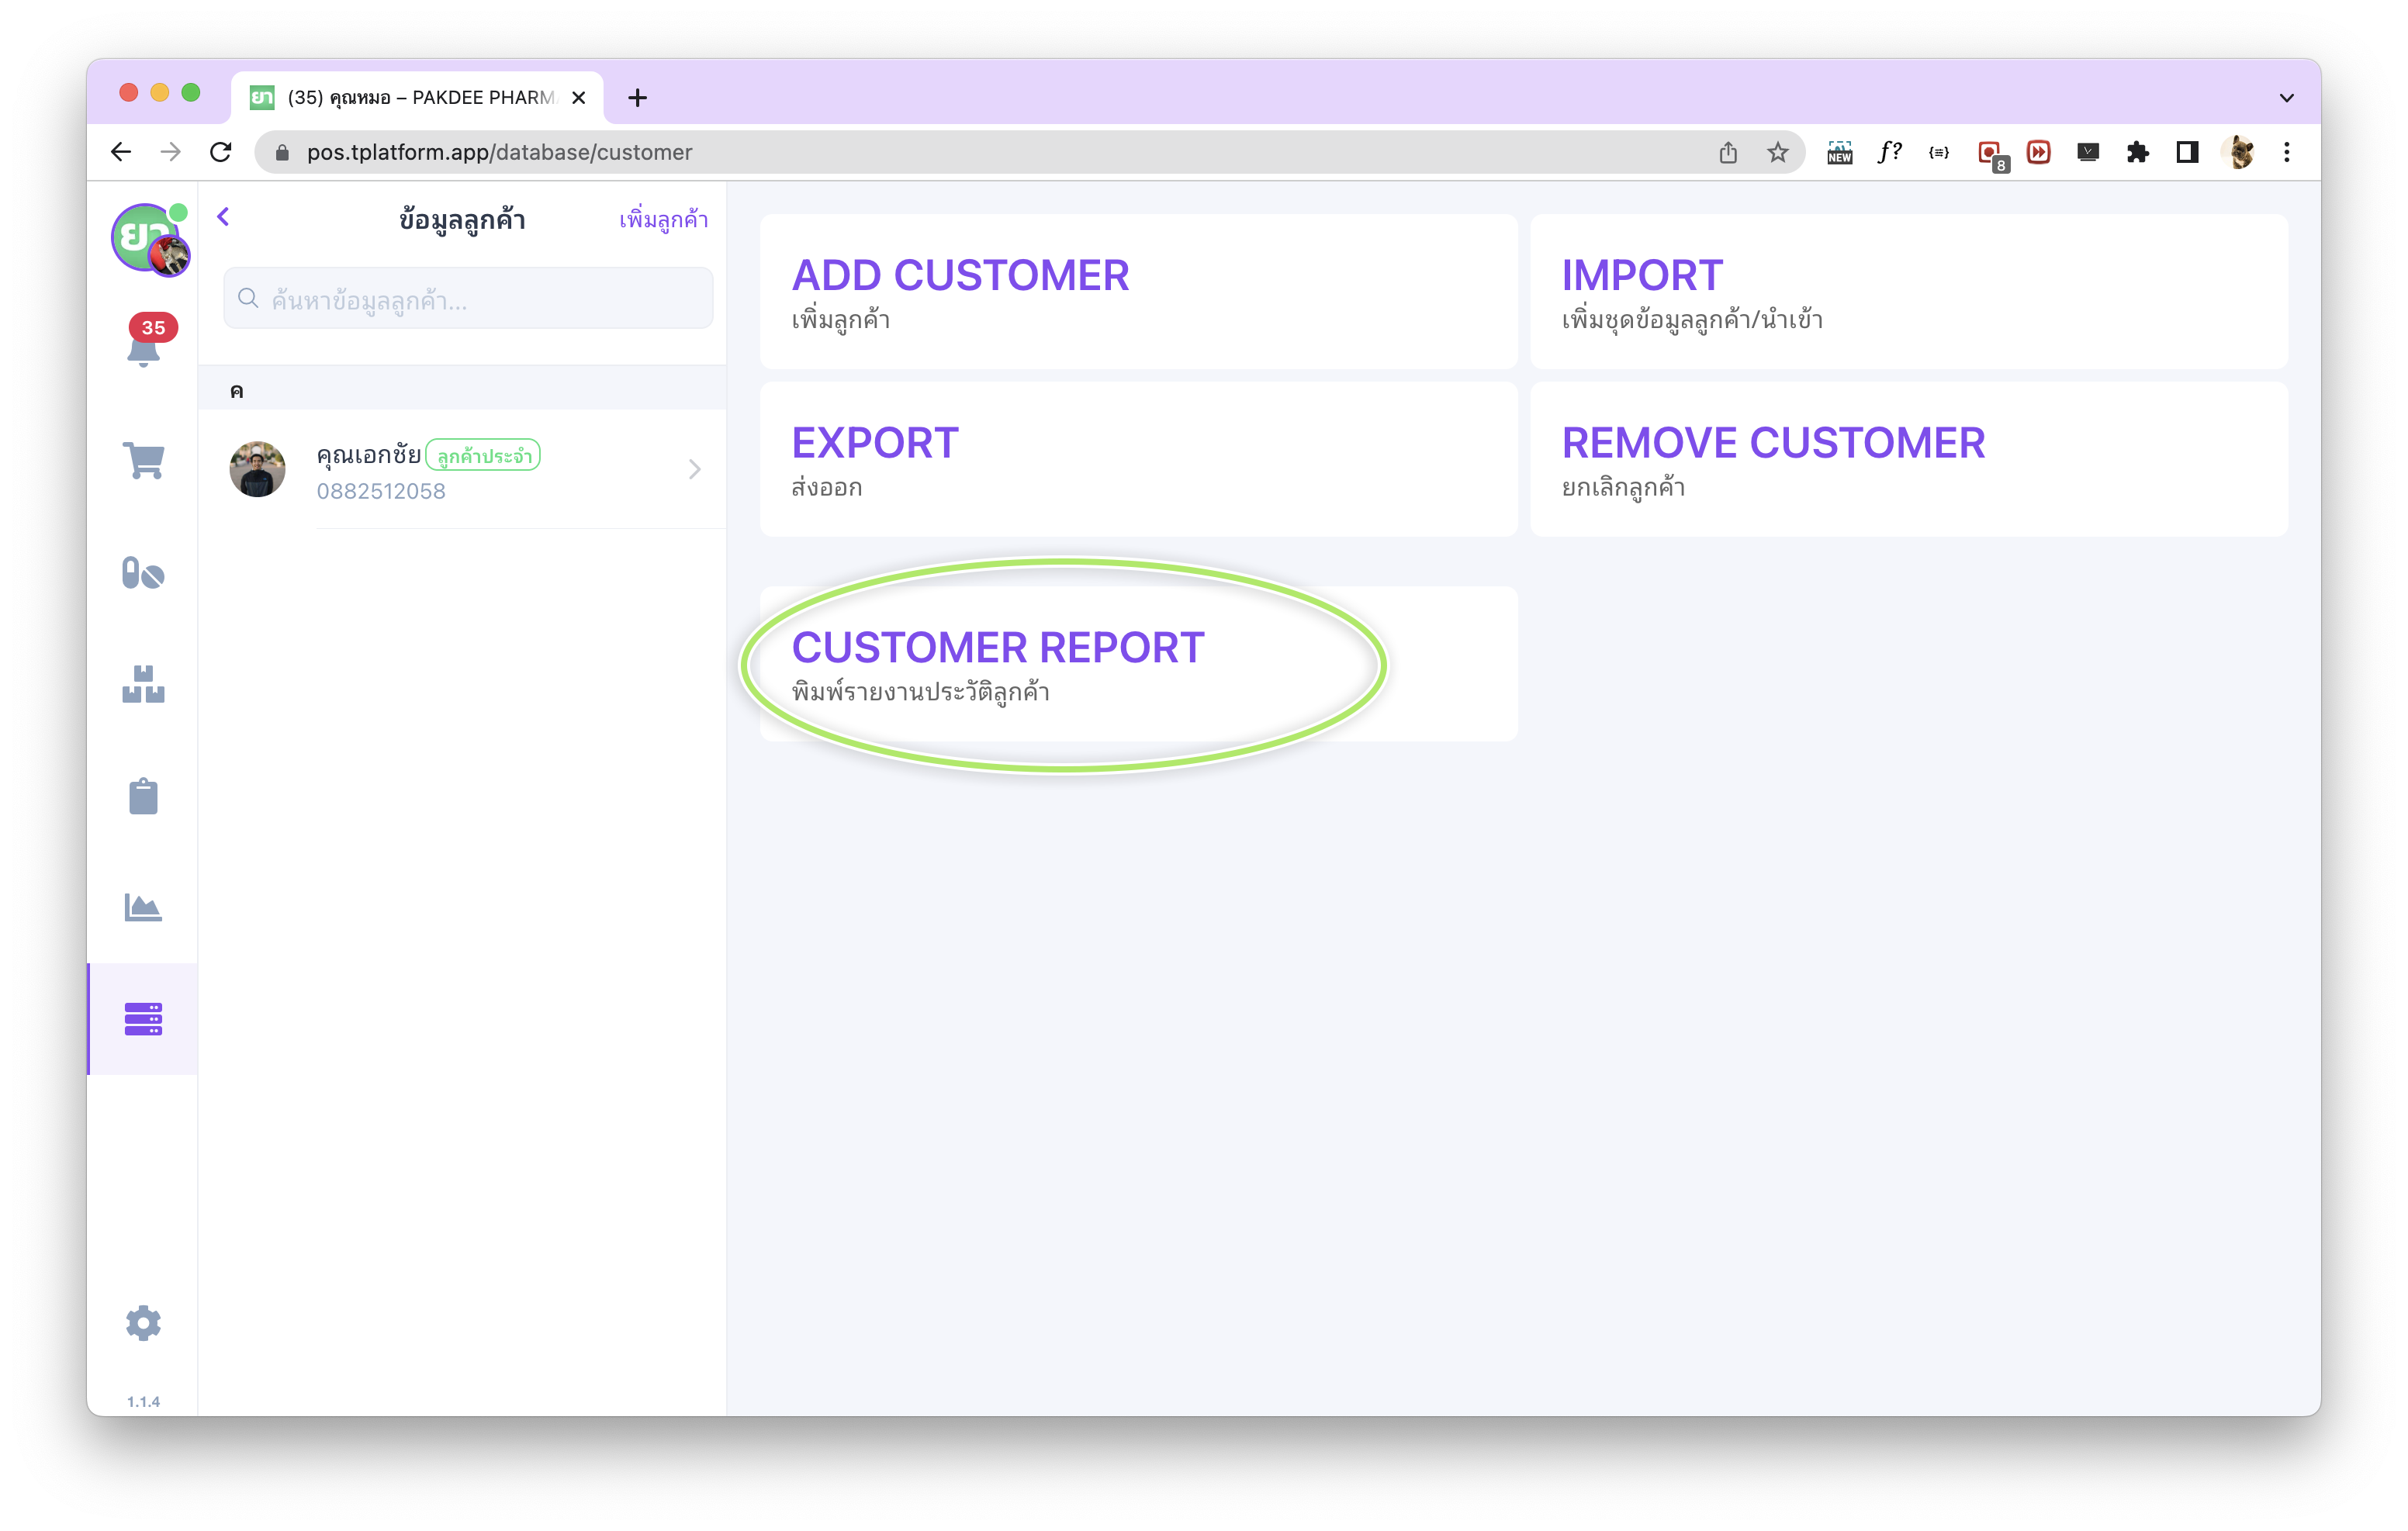
Task: Expand the คุณเอกชัย customer row chevron
Action: 695,469
